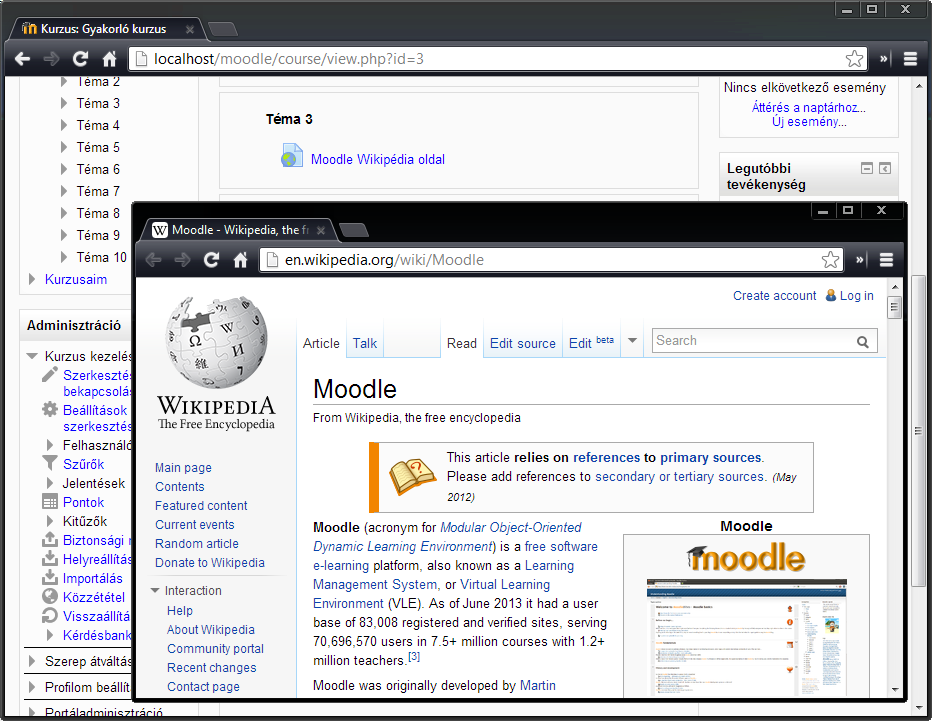Follow the Áttérés a naptárhoz link

coord(808,108)
